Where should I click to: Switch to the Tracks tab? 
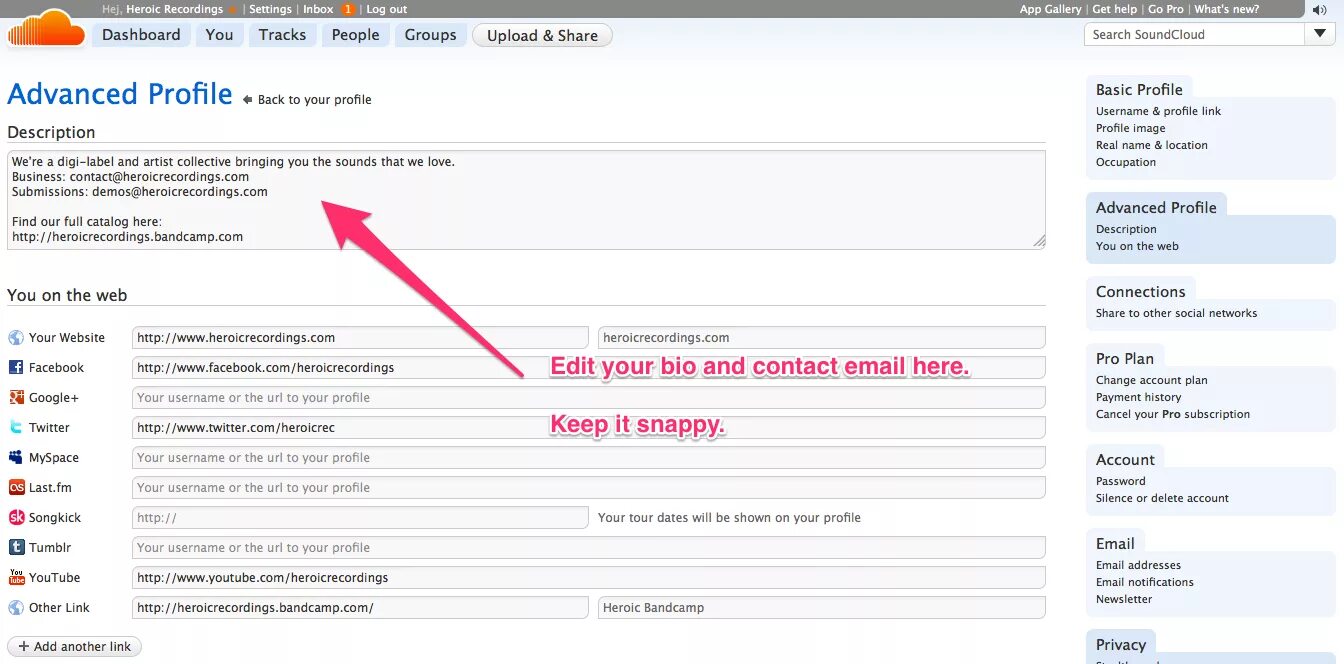coord(282,35)
